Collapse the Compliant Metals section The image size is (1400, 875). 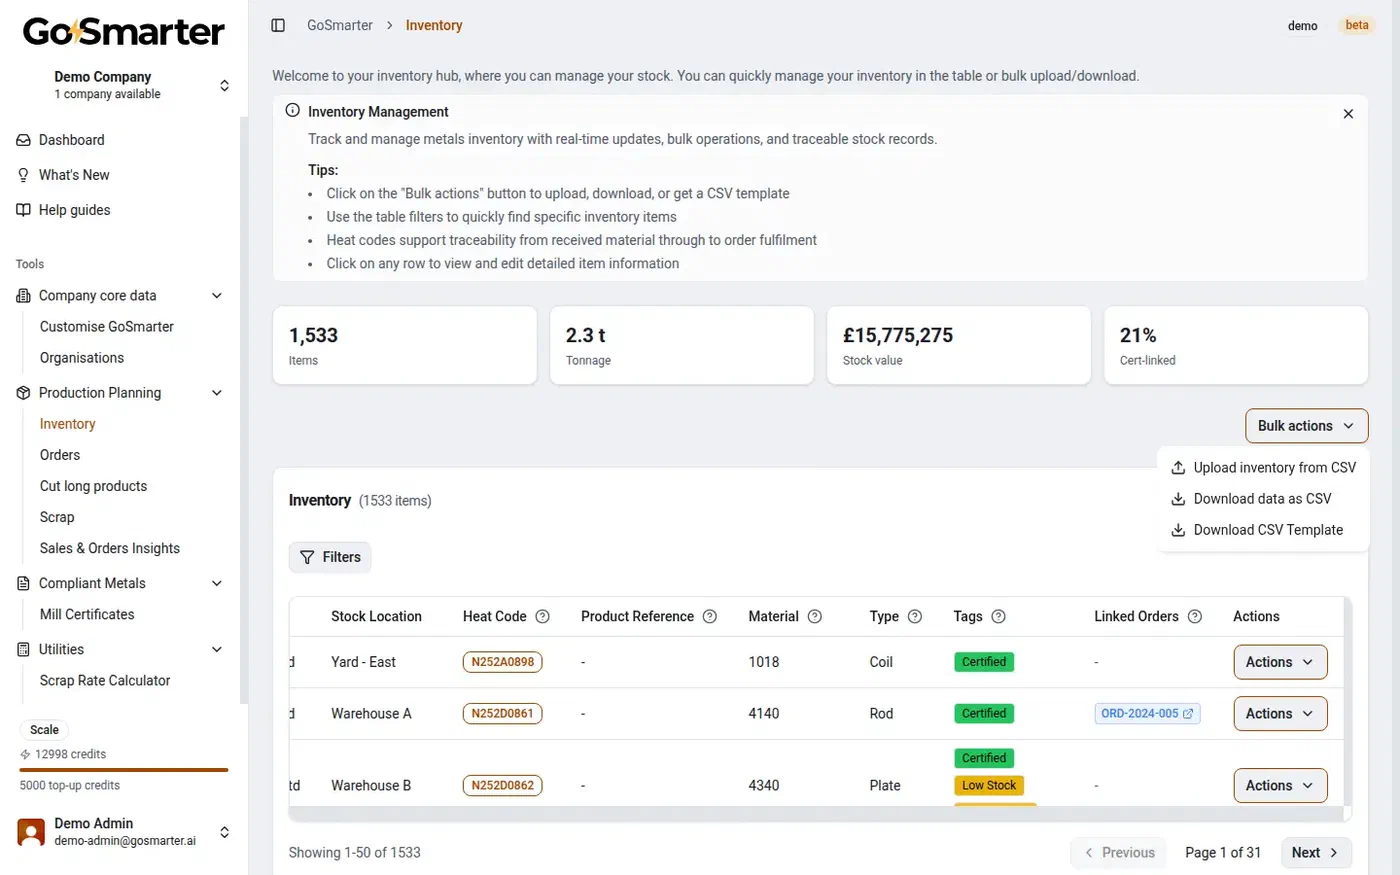217,583
